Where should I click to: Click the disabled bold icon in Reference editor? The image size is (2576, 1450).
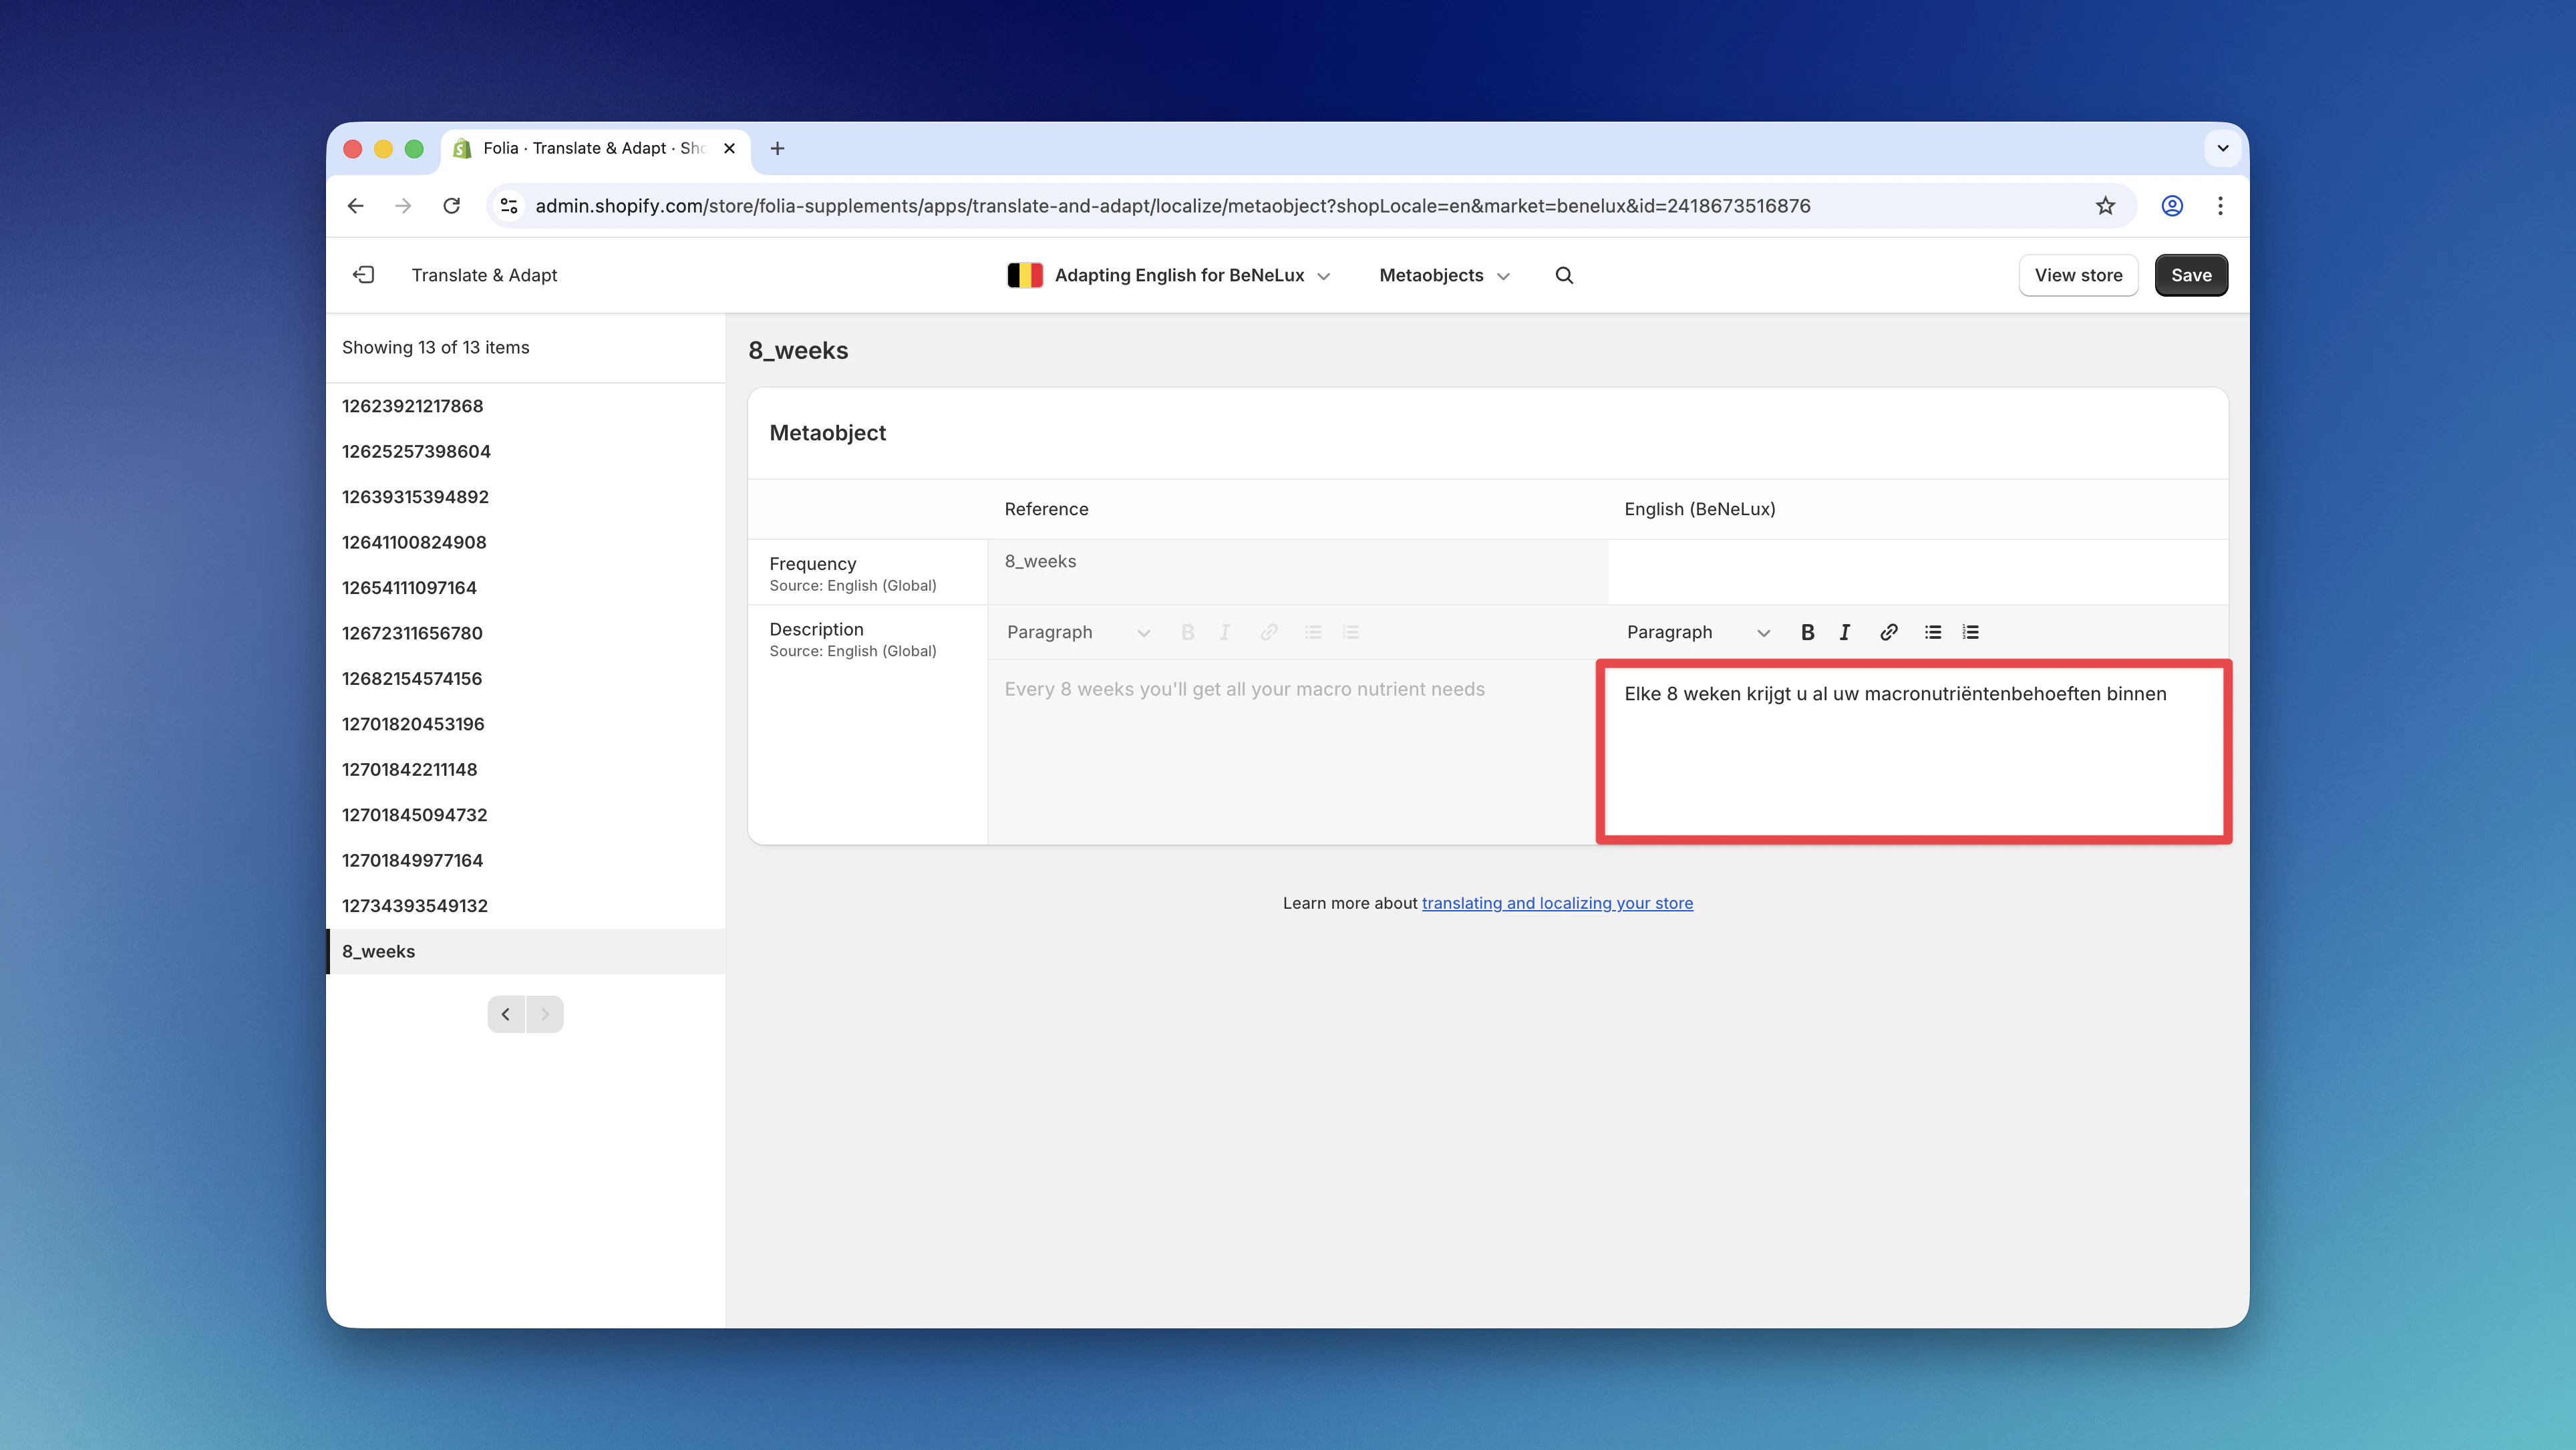(x=1187, y=632)
